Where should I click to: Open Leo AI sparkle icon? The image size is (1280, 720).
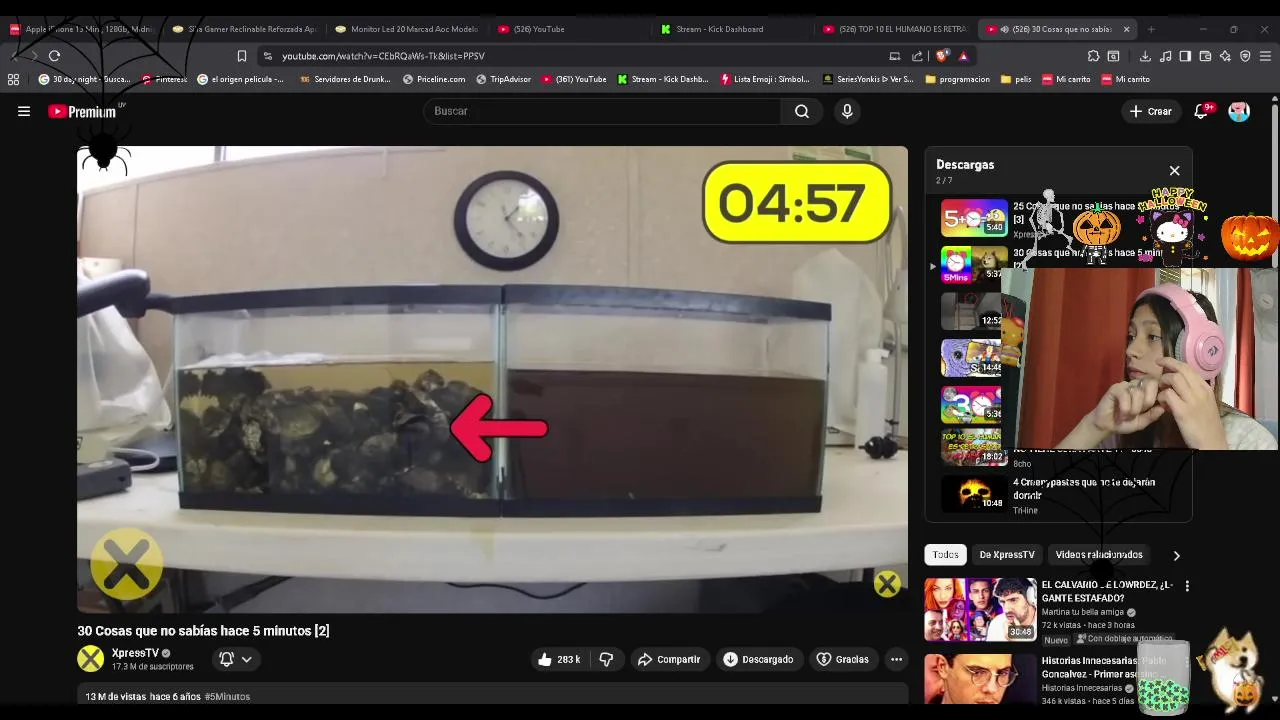point(1225,56)
